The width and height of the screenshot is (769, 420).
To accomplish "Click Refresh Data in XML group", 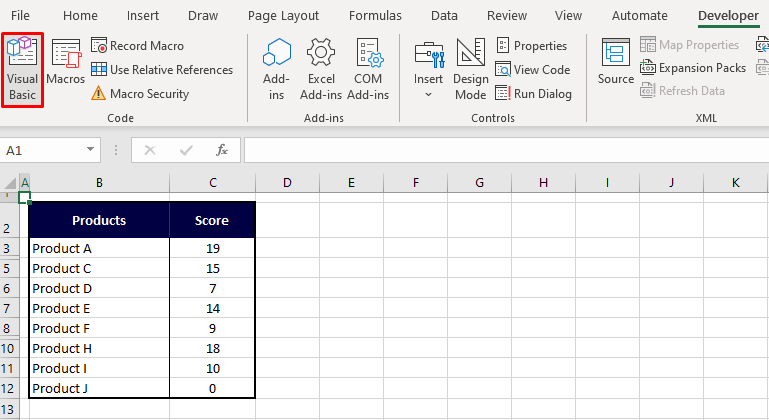I will tap(682, 91).
